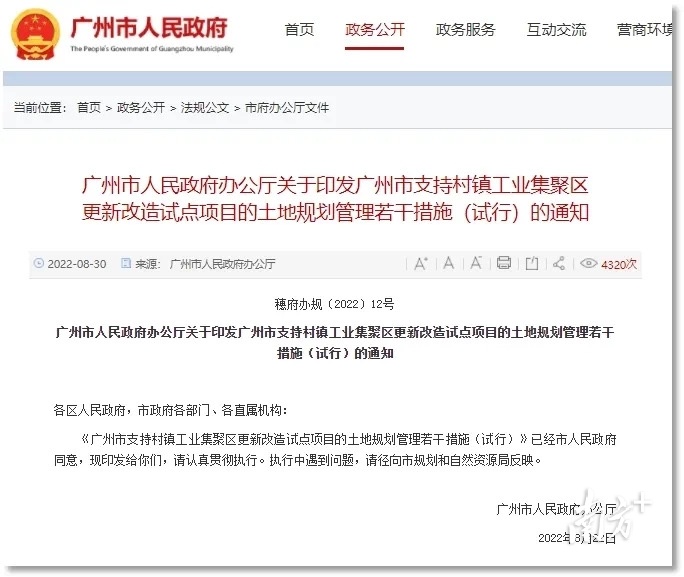684x577 pixels.
Task: Click the 当前位置 label
Action: coord(40,107)
